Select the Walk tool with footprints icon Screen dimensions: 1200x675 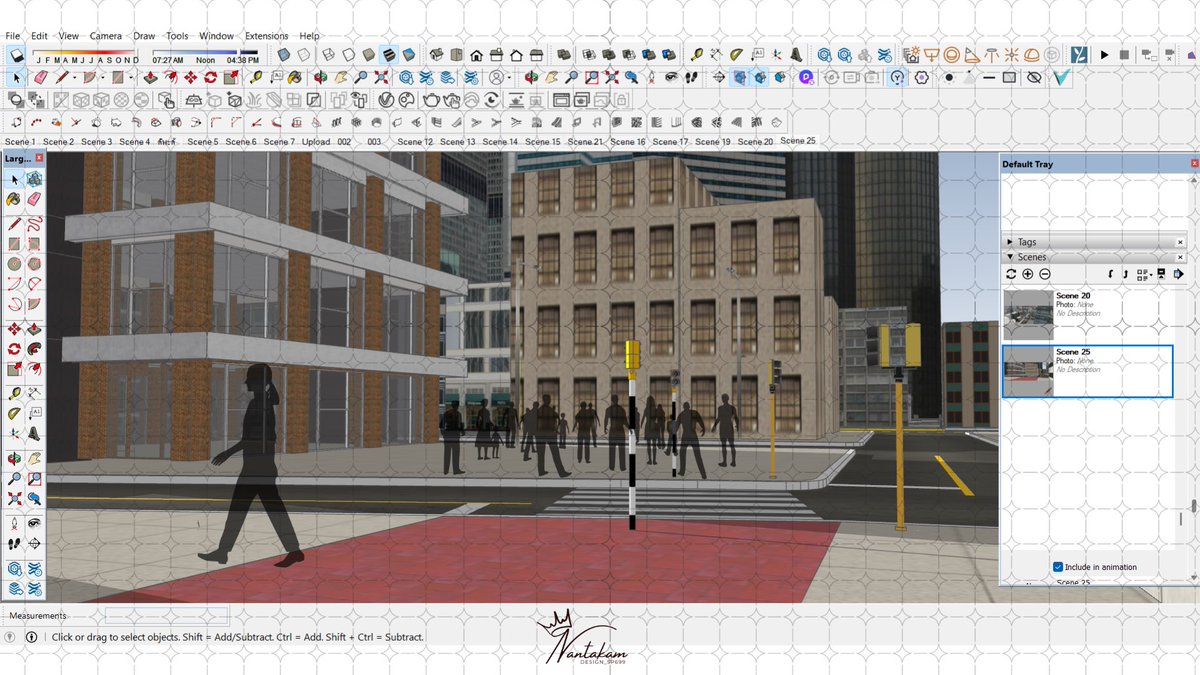(x=13, y=543)
